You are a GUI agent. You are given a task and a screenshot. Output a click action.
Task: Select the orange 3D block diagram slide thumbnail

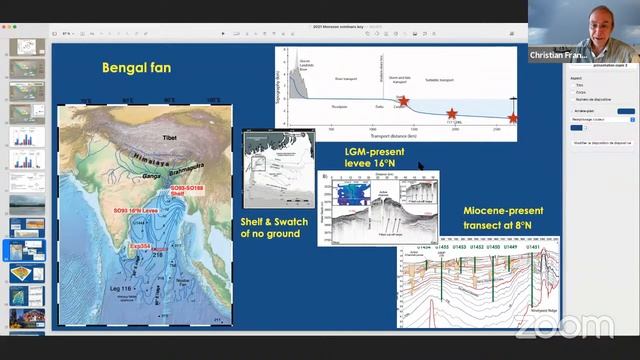pos(27,273)
